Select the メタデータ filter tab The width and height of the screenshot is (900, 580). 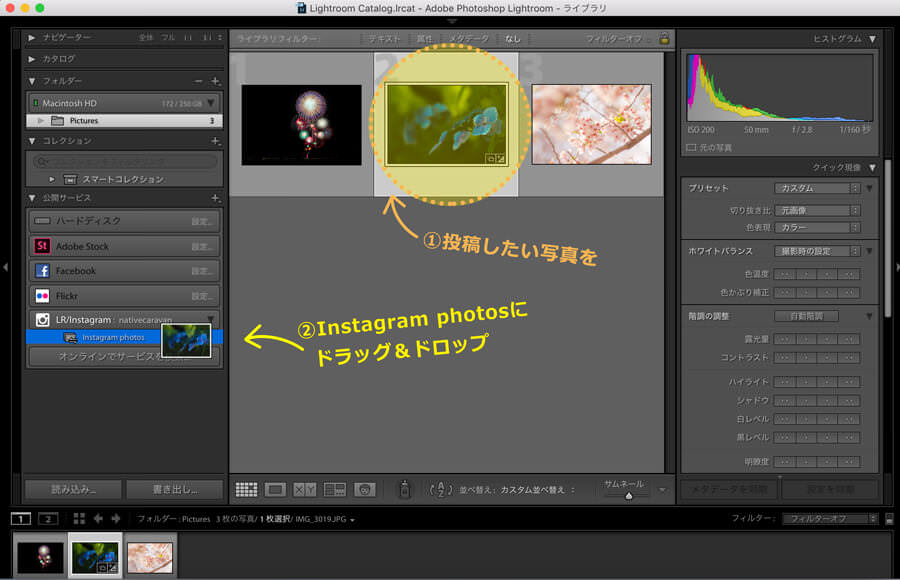pos(468,39)
